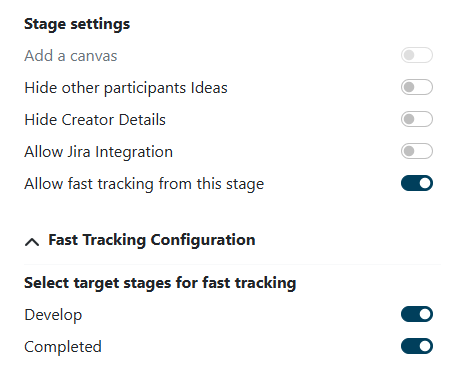462x382 pixels.
Task: Click the Fast Tracking Configuration header text
Action: (152, 240)
